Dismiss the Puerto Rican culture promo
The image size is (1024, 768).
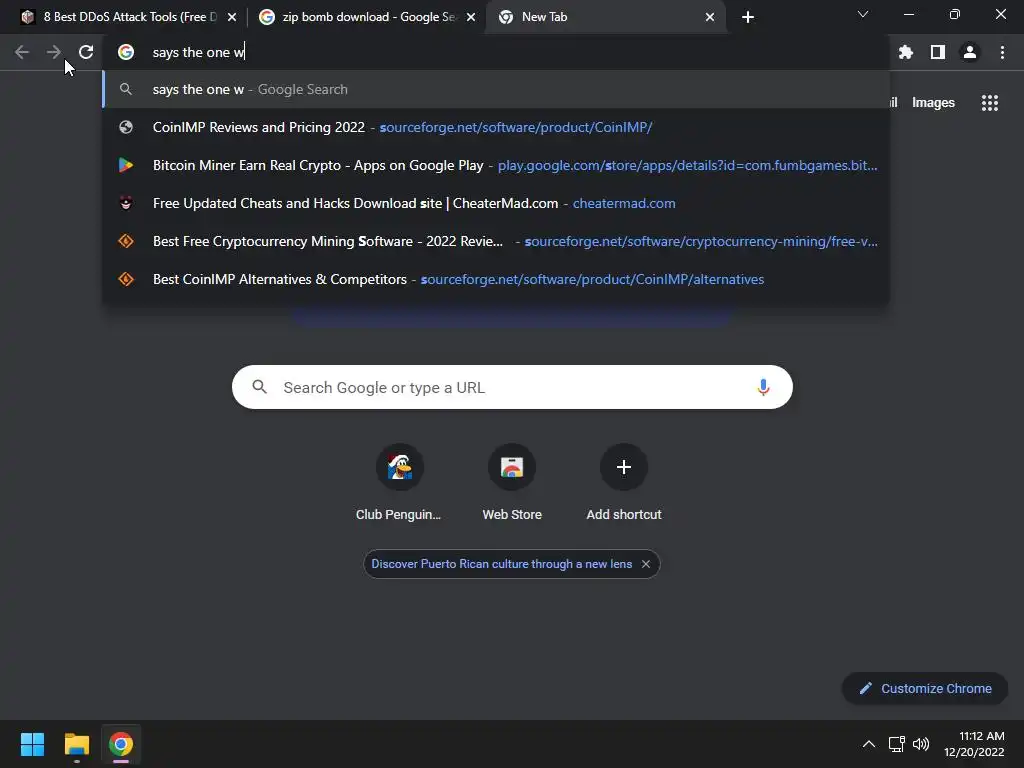(x=646, y=564)
